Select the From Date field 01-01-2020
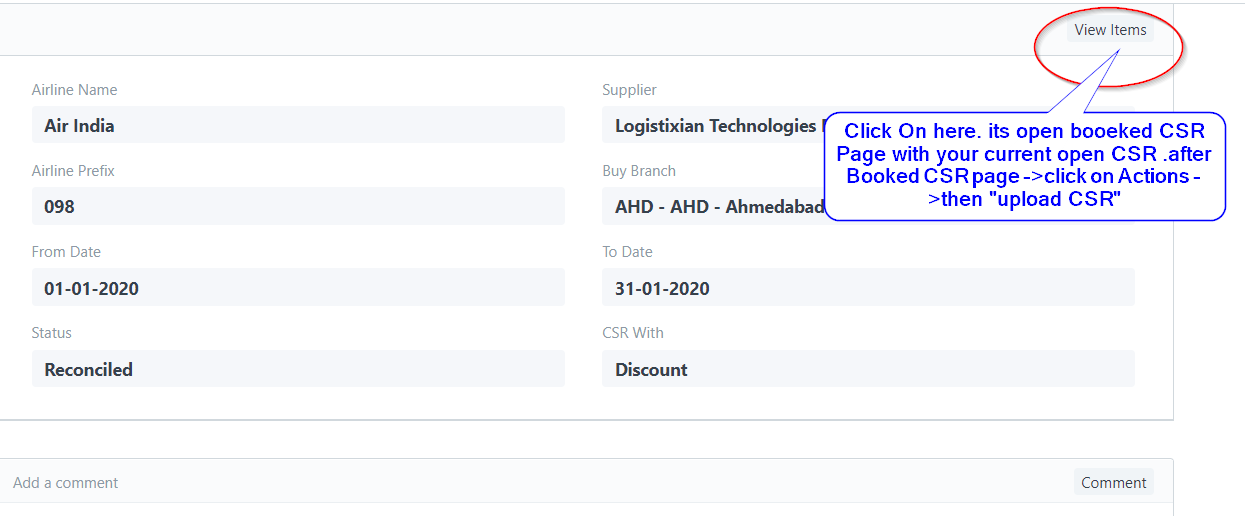The height and width of the screenshot is (516, 1245). pos(298,287)
